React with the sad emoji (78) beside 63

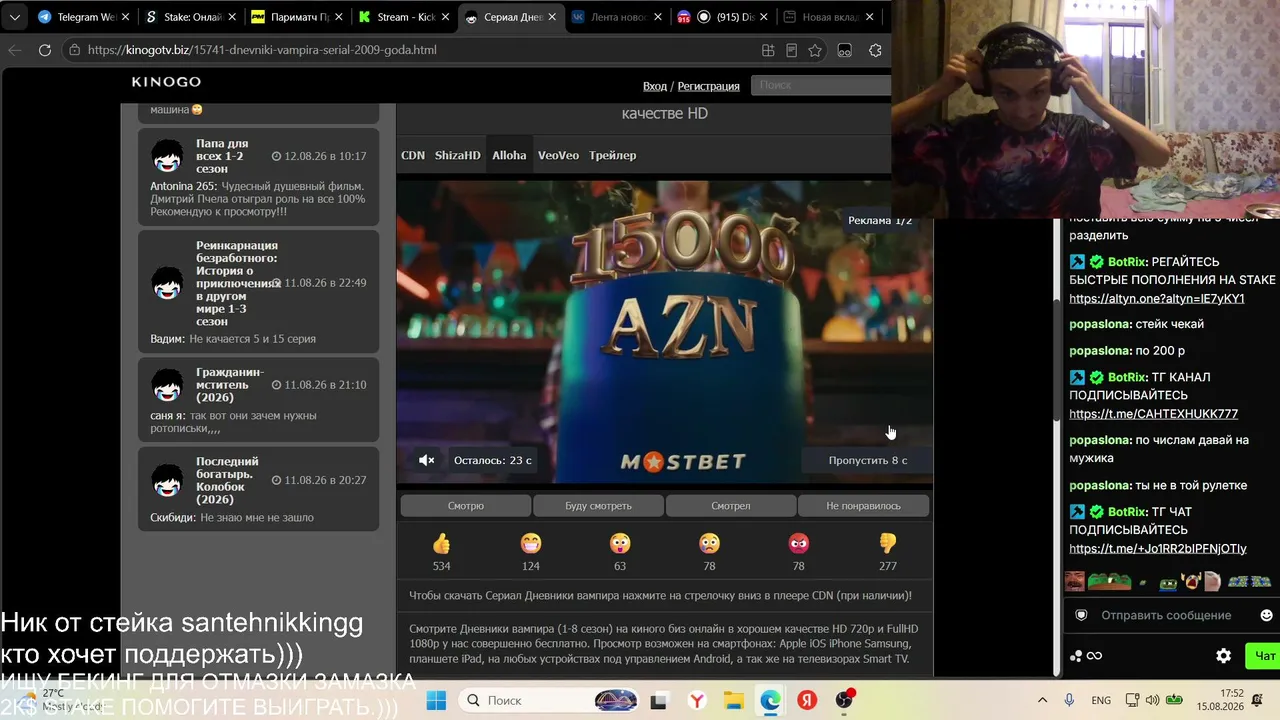click(709, 544)
